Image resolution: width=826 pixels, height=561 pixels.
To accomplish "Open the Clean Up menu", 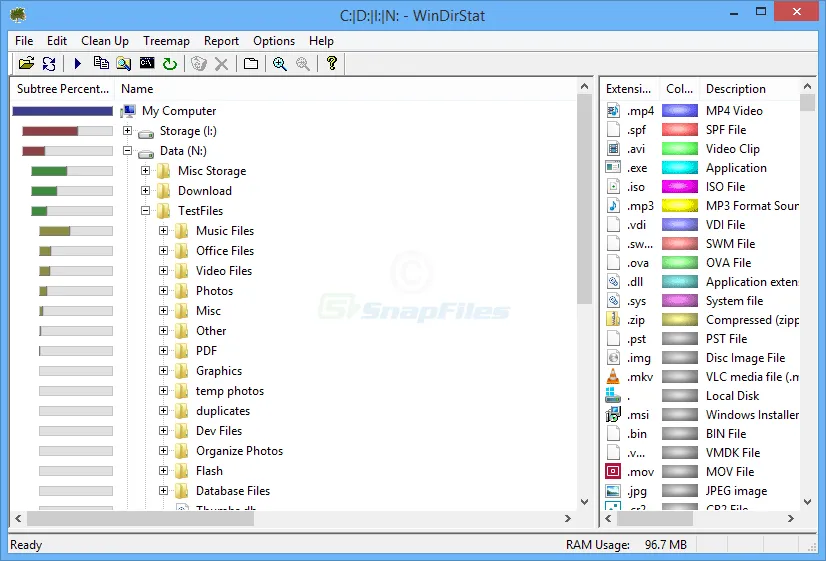I will pyautogui.click(x=105, y=41).
